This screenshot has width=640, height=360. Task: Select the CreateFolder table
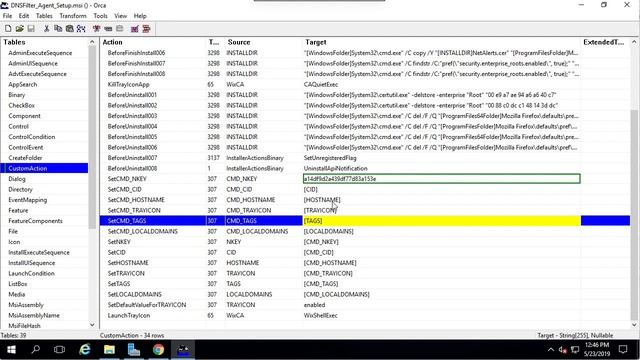[x=25, y=158]
